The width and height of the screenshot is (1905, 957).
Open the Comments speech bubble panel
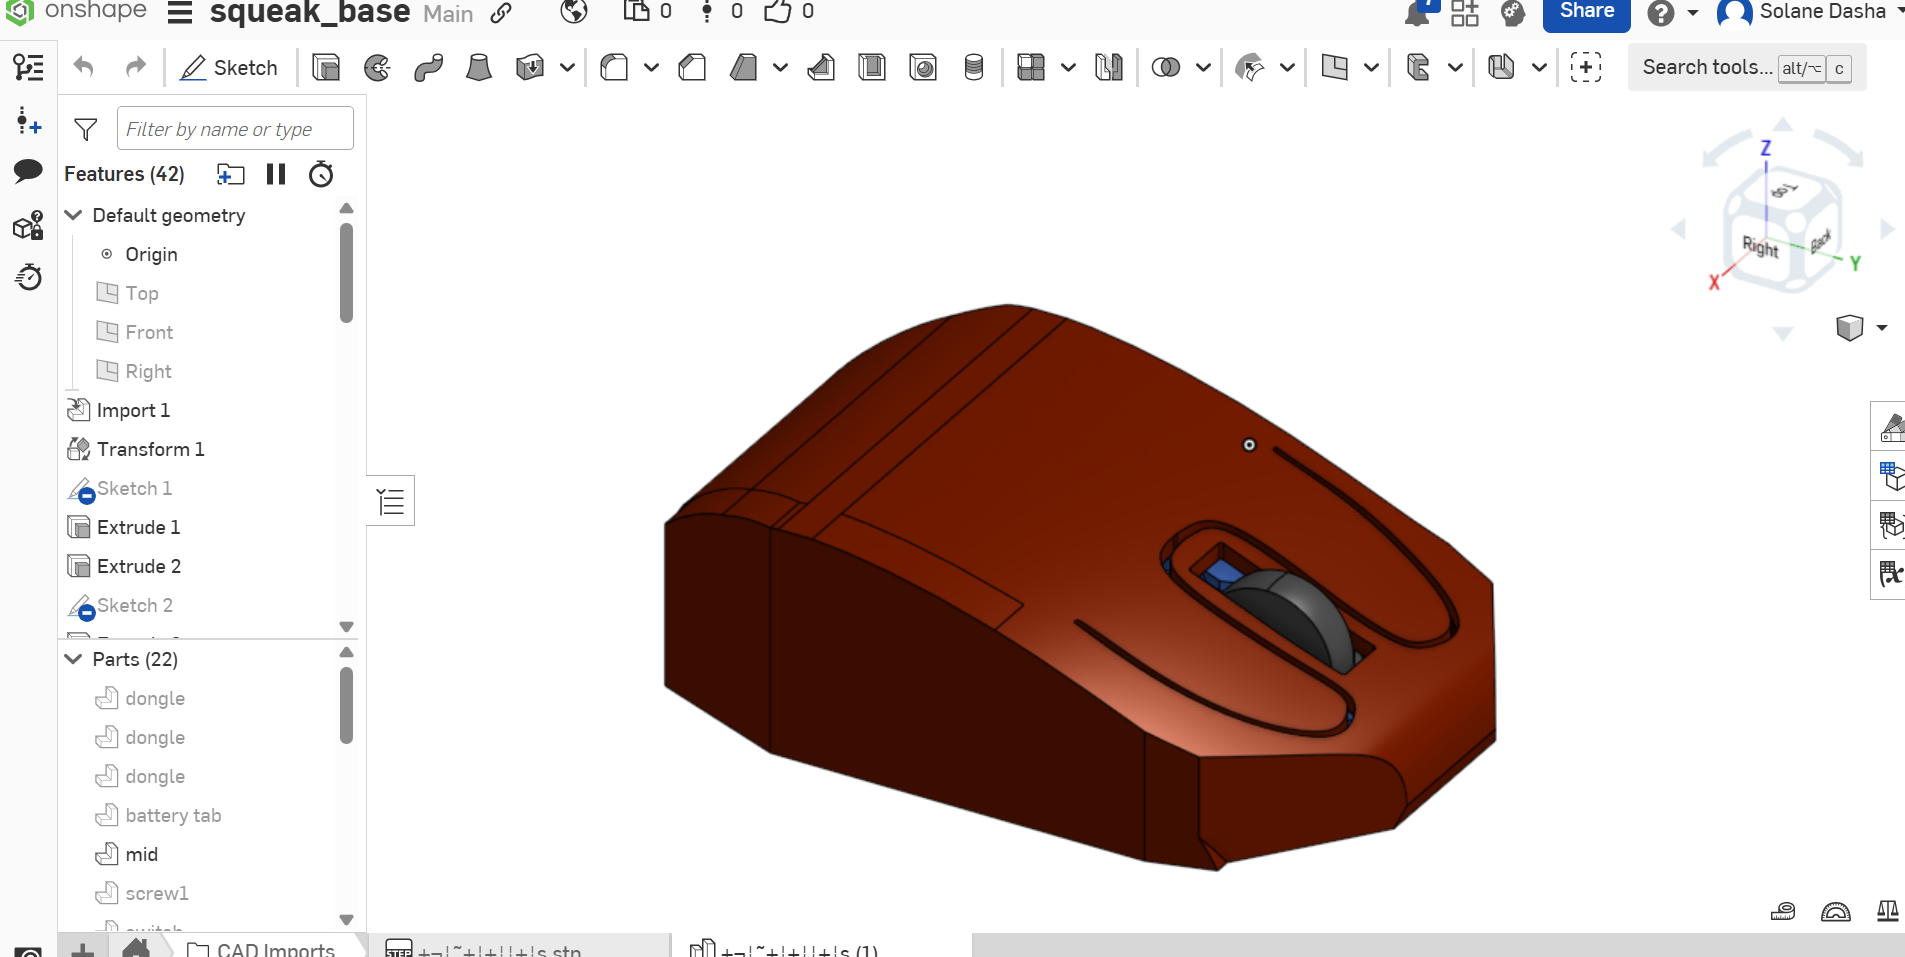point(28,171)
